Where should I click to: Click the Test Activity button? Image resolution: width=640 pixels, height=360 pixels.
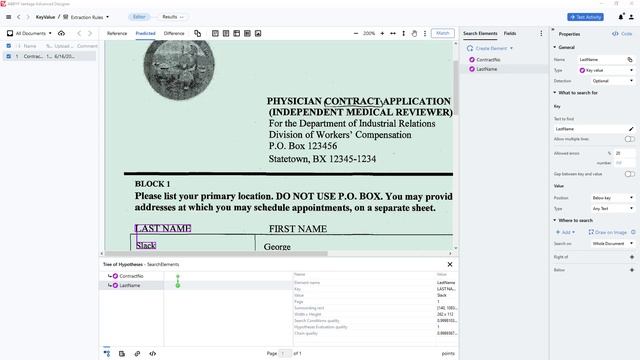pos(585,17)
